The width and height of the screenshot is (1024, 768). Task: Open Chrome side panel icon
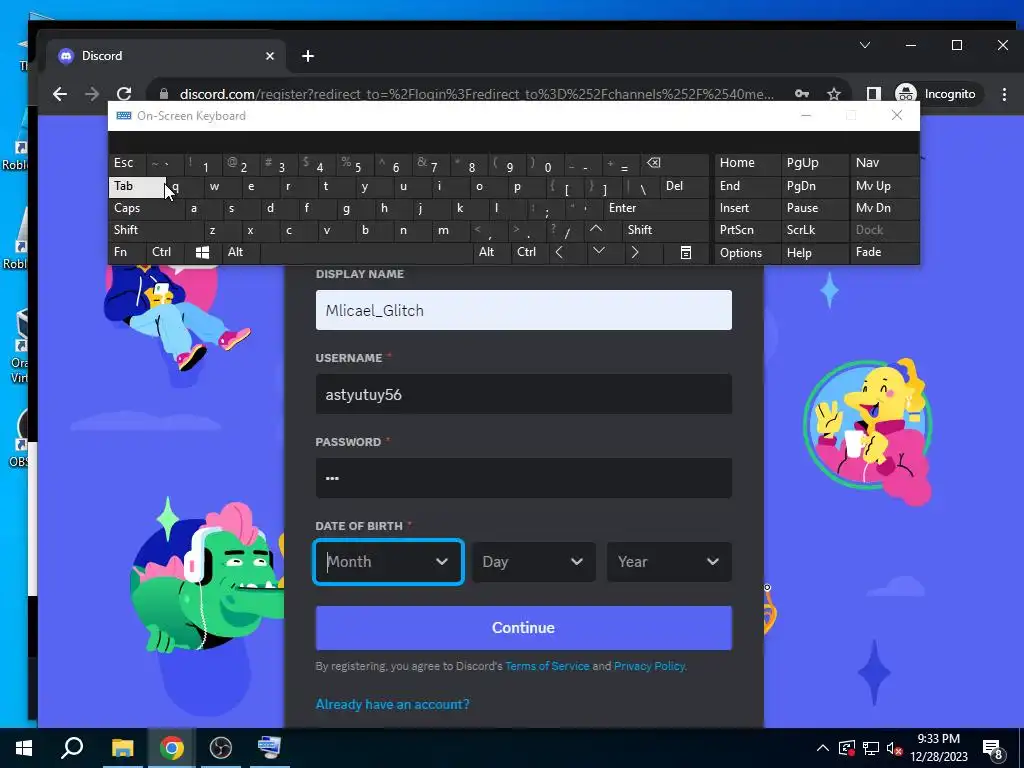(873, 94)
